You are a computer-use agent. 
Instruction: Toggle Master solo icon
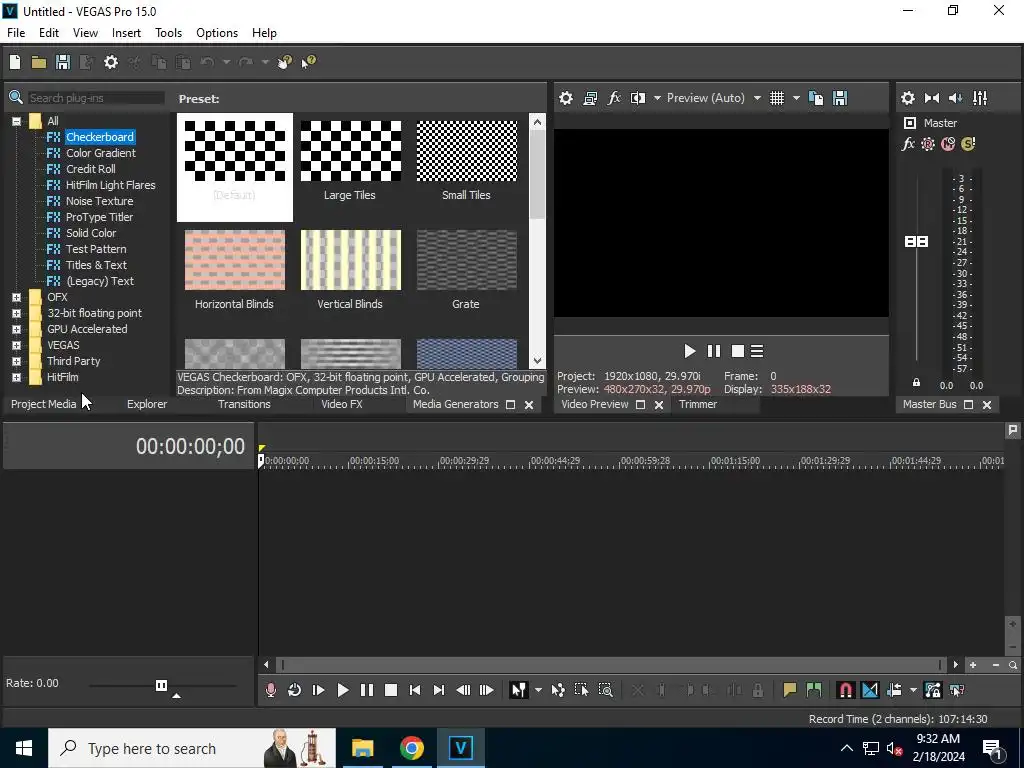click(x=968, y=144)
